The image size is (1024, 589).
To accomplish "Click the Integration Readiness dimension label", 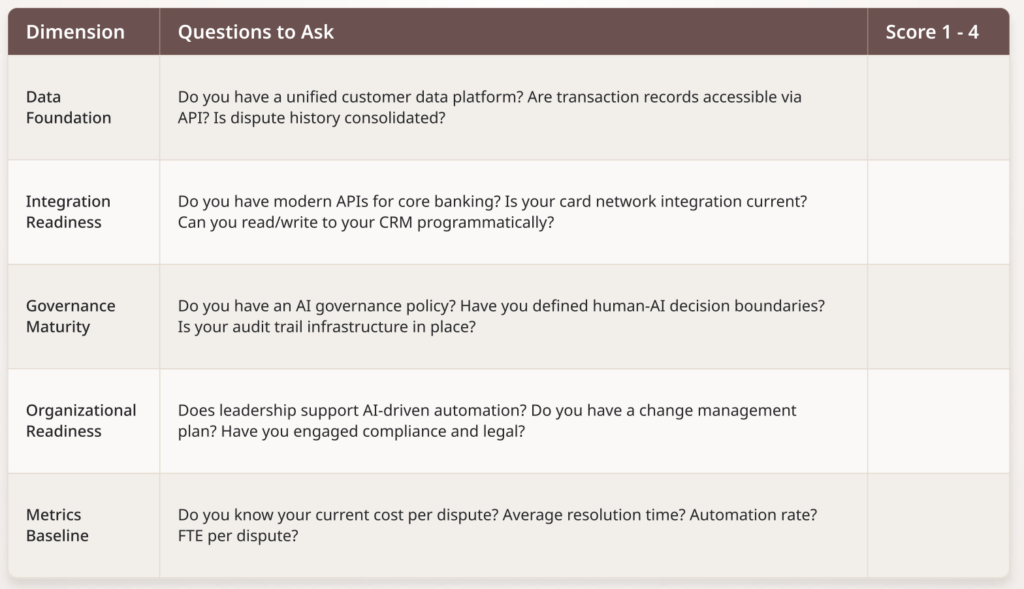I will (68, 212).
